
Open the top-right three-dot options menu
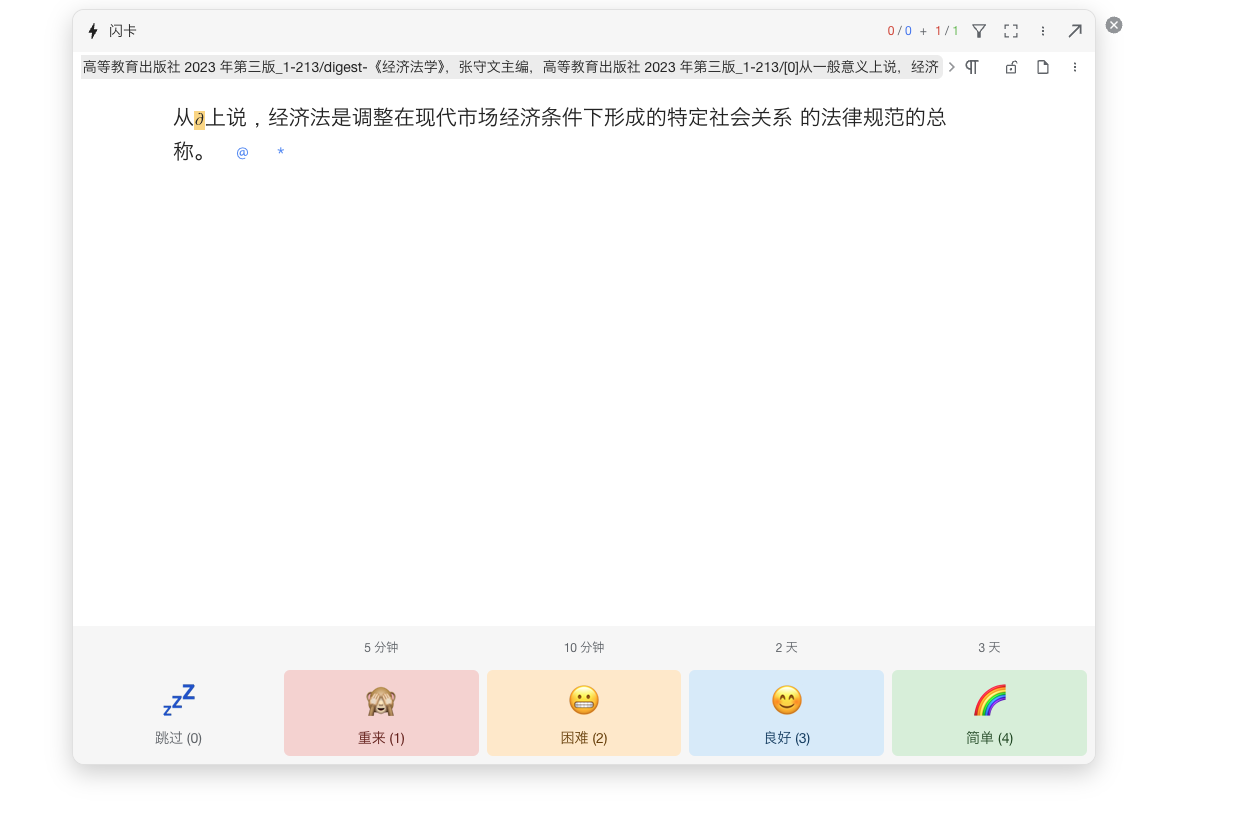tap(1043, 31)
